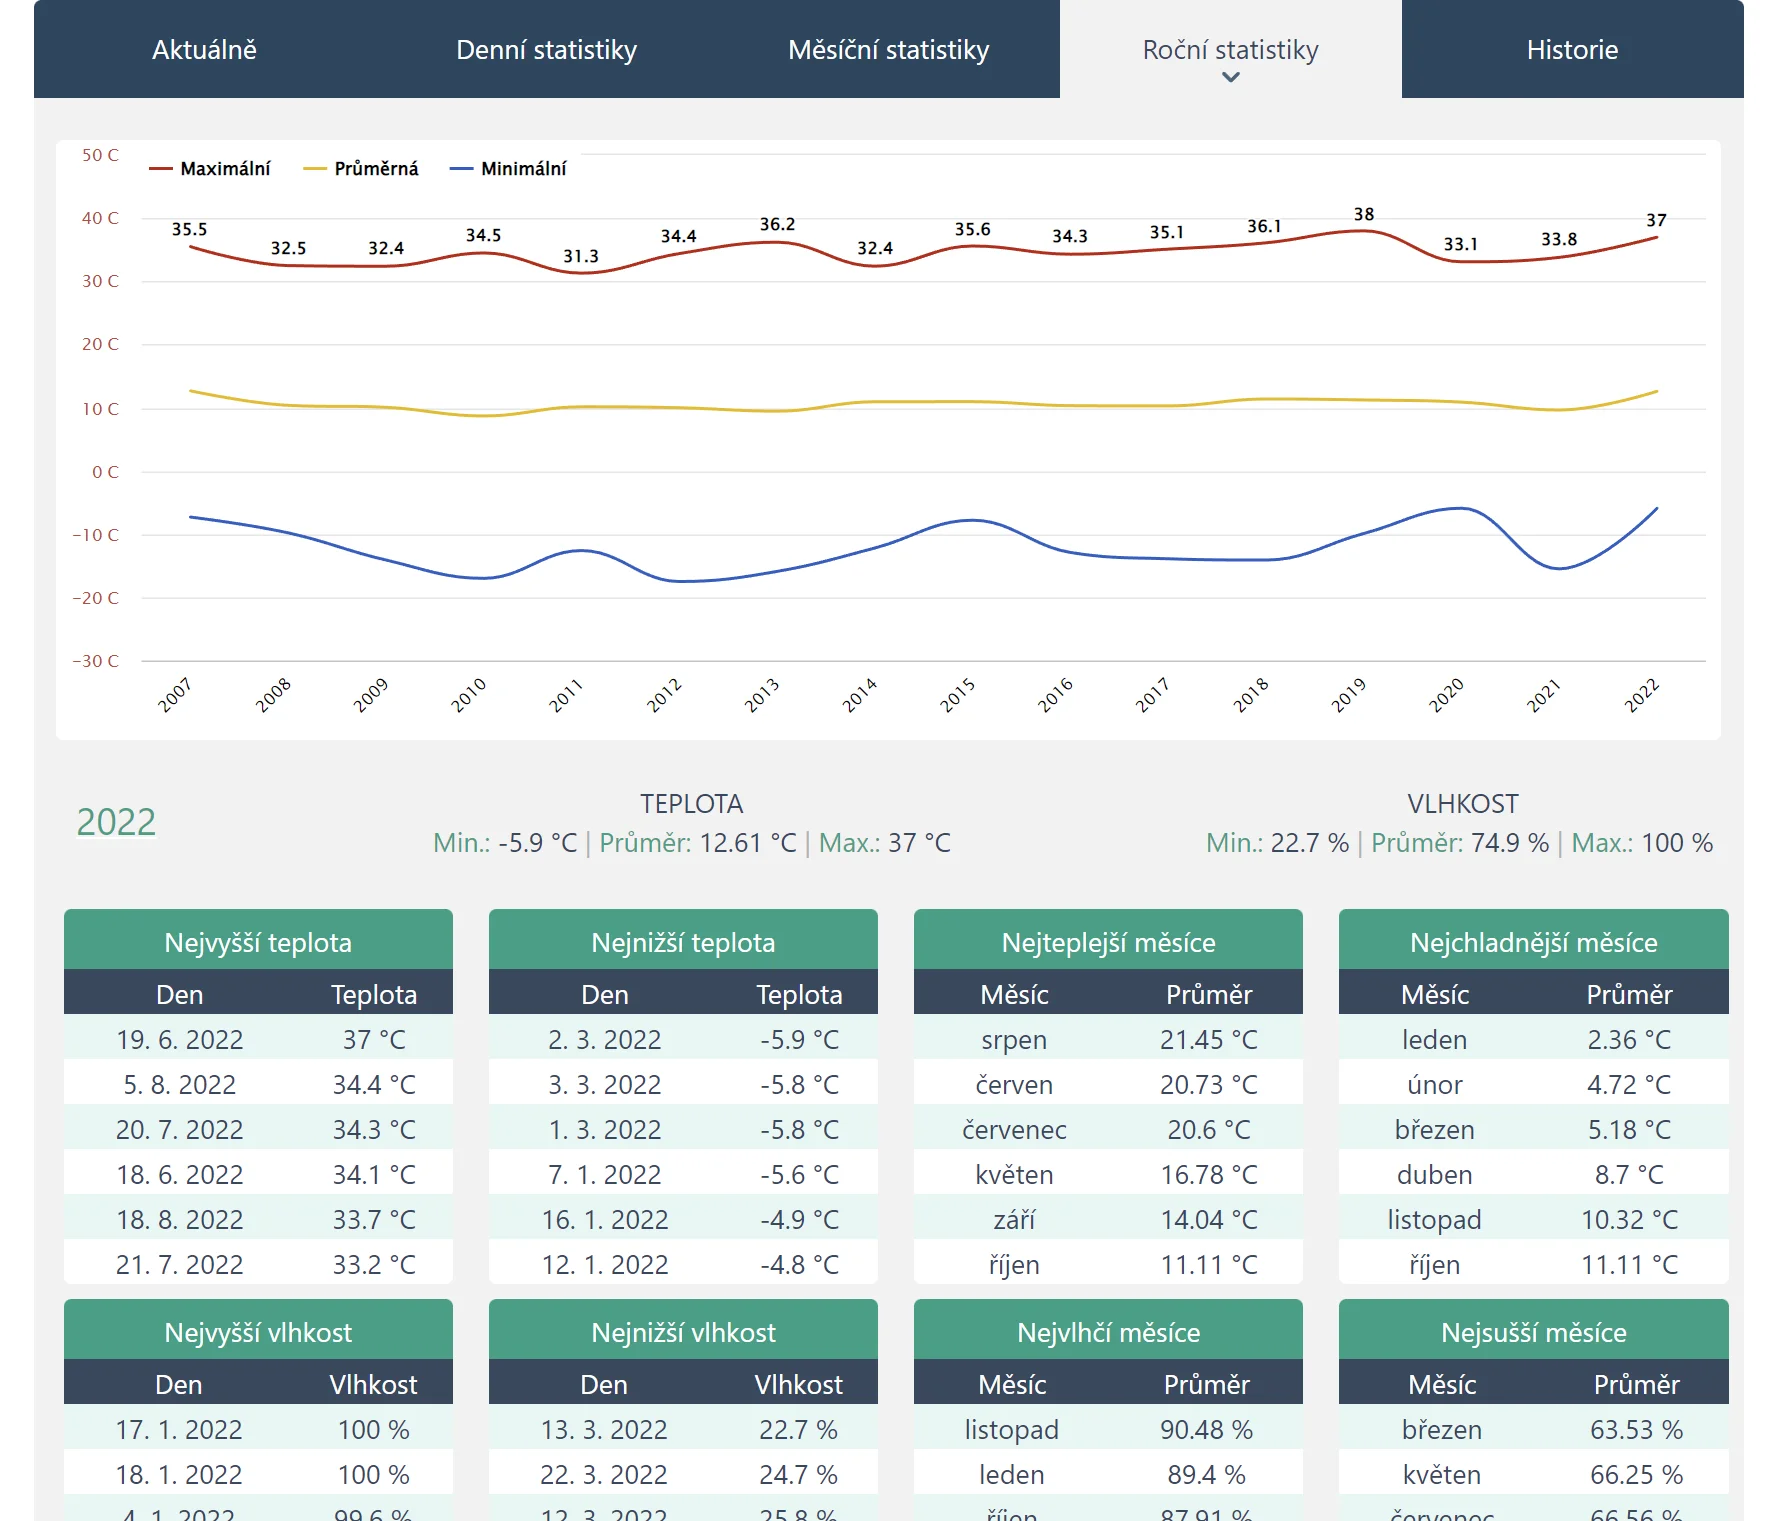The width and height of the screenshot is (1777, 1521).
Task: Toggle the Maximální series in legend
Action: pos(210,169)
